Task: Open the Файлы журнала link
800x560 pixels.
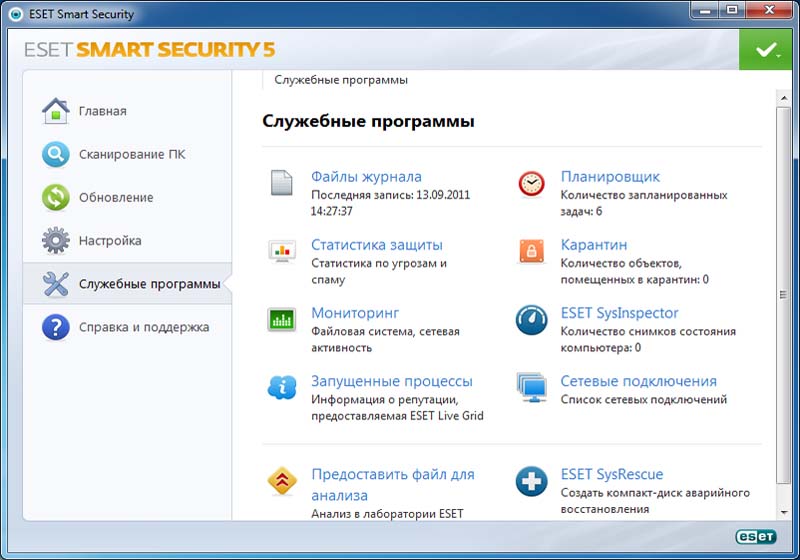Action: pos(366,176)
